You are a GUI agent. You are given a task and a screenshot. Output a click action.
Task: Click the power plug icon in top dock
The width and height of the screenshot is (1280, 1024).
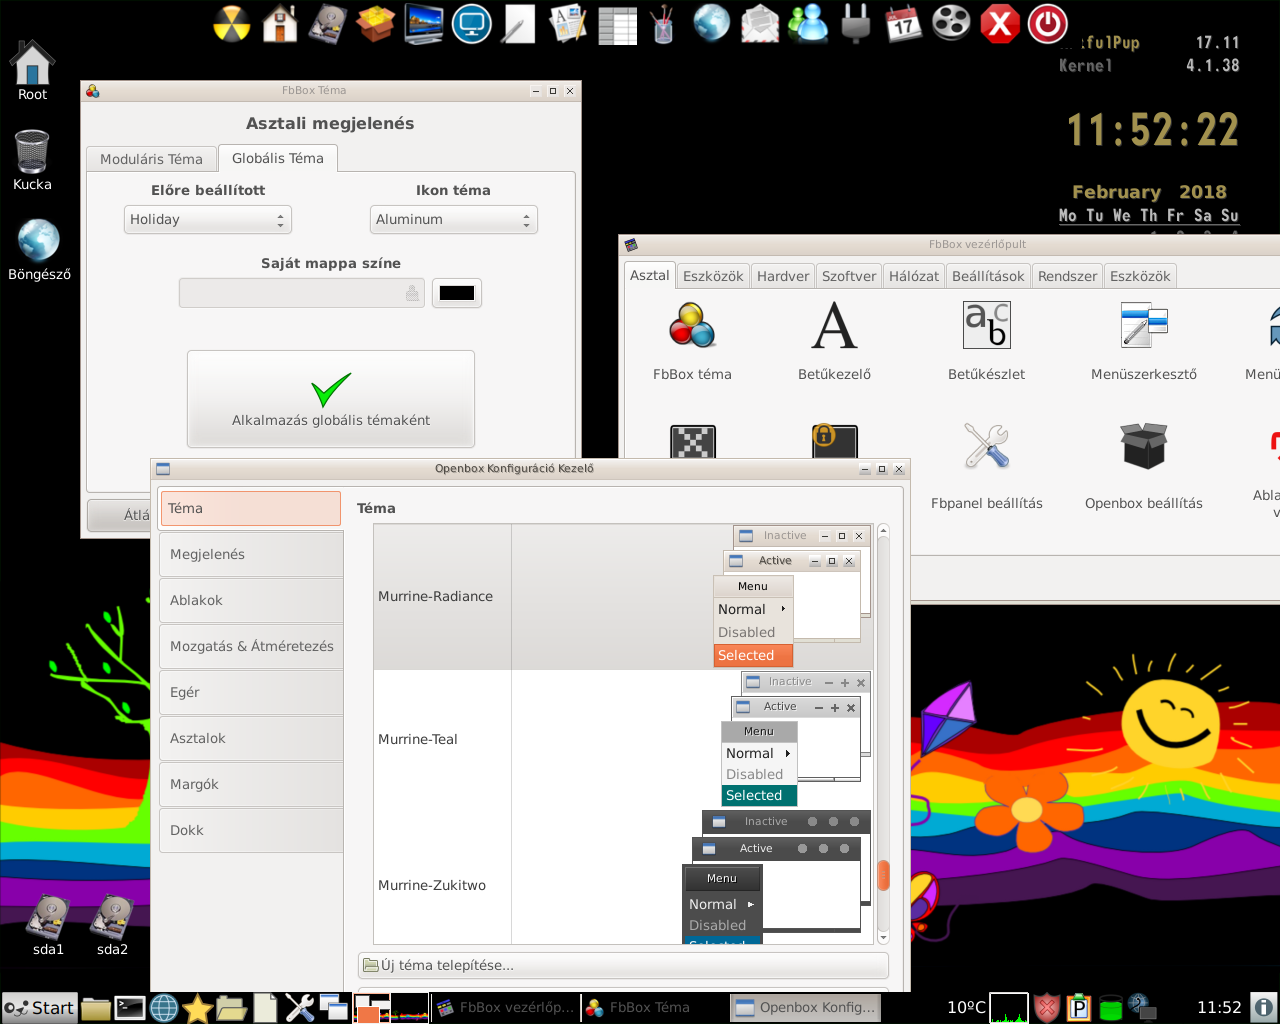pyautogui.click(x=856, y=23)
